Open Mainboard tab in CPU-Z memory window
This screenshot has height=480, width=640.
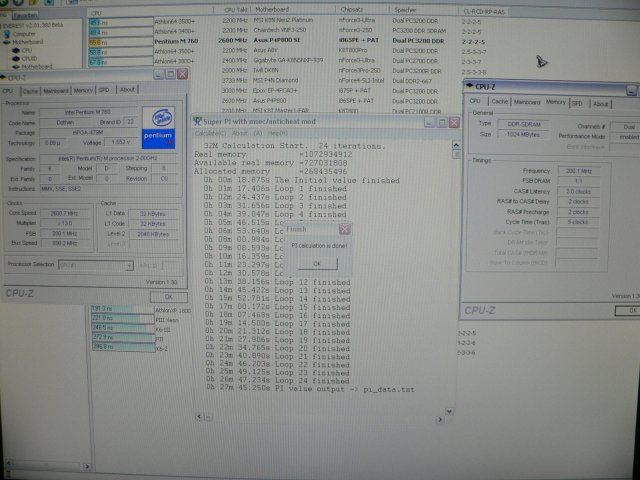pyautogui.click(x=527, y=102)
